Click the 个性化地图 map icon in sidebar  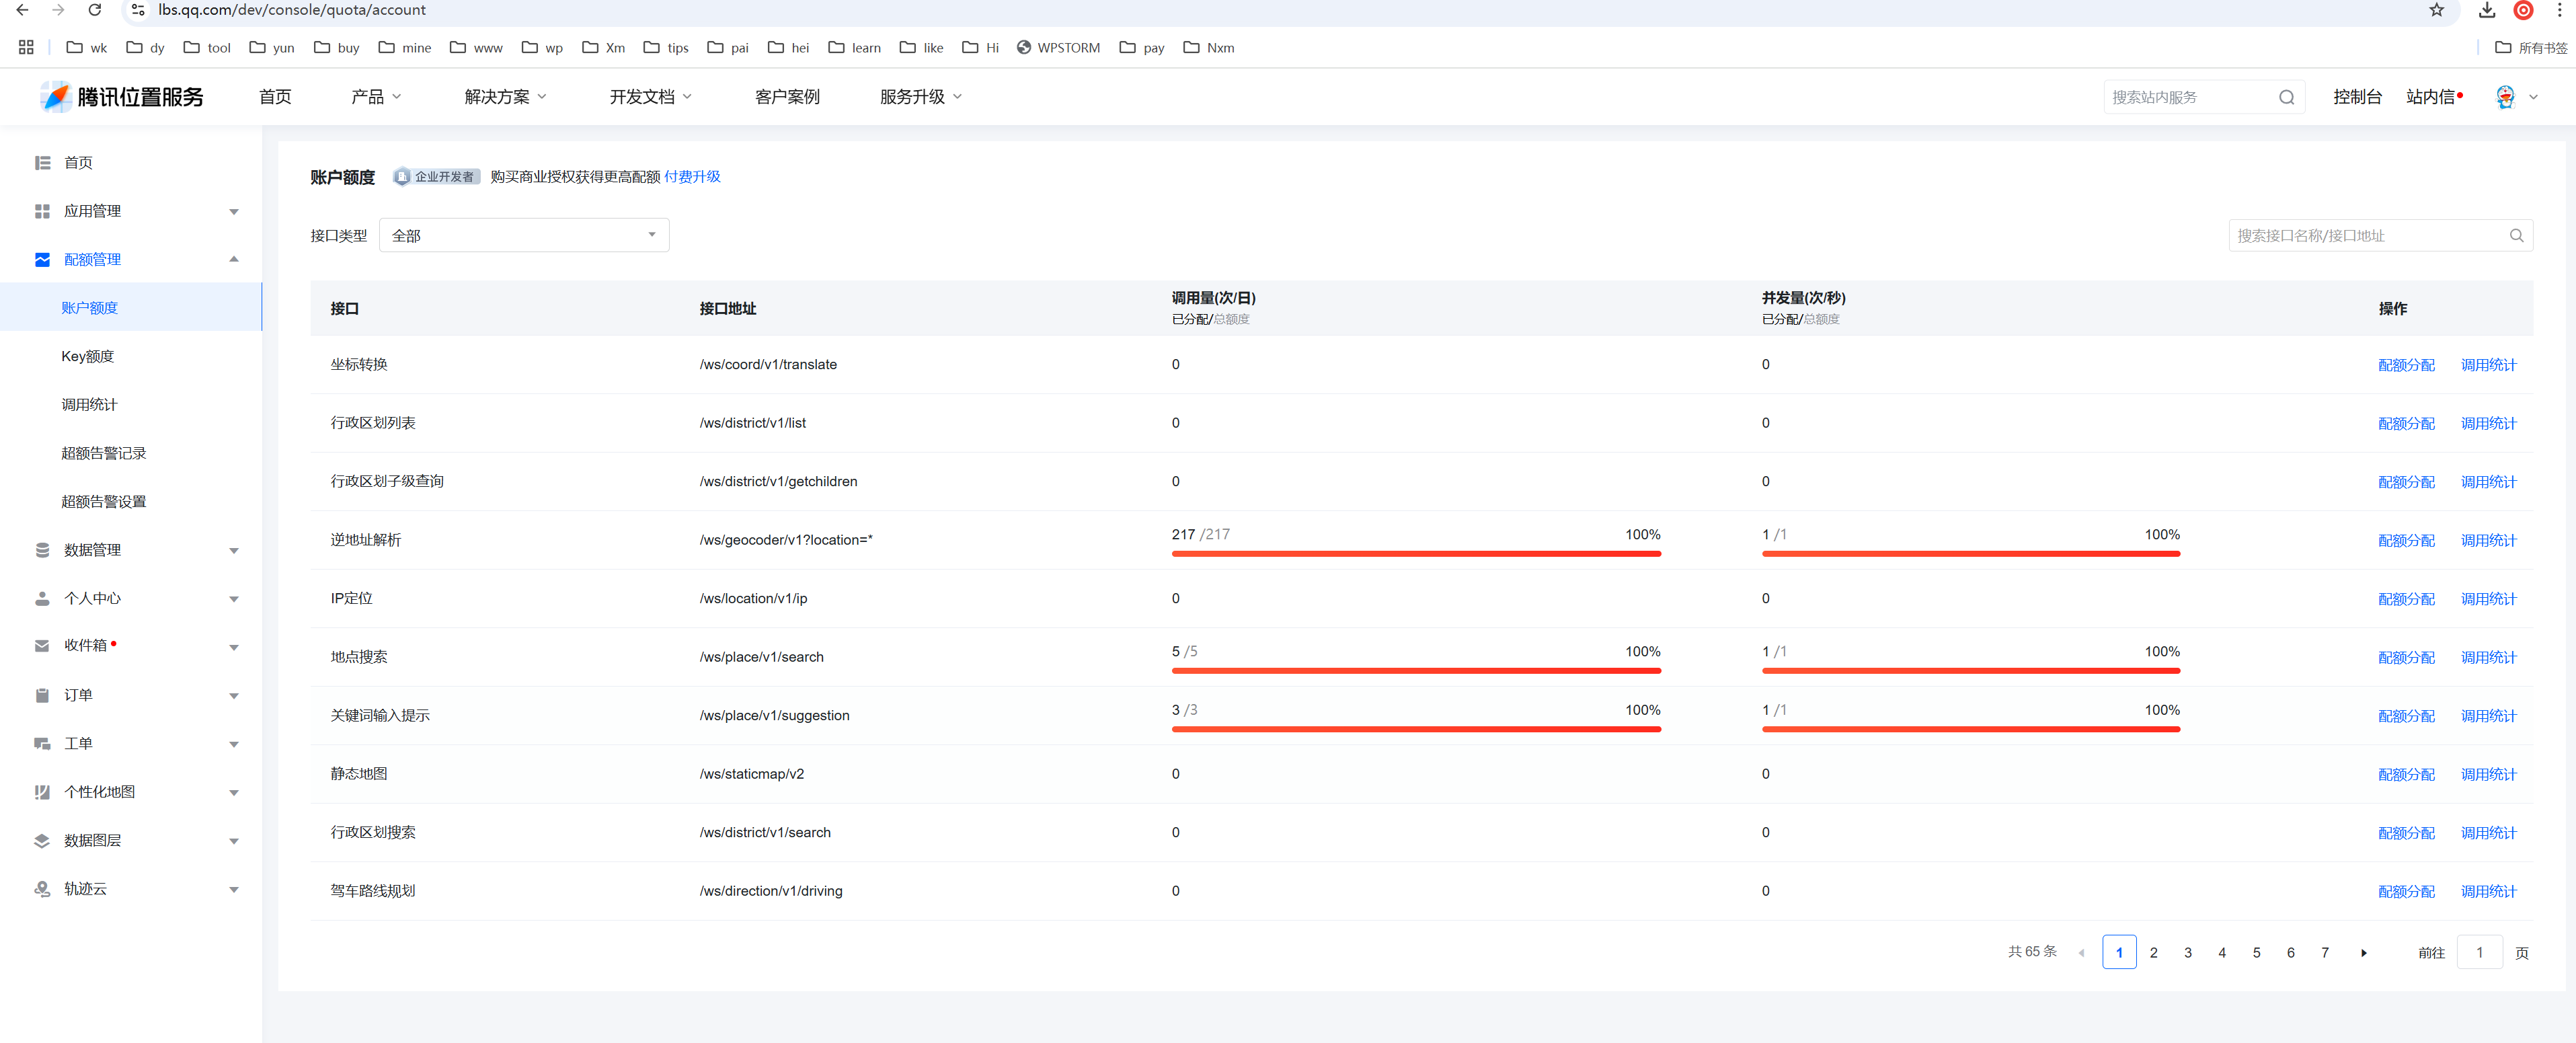42,792
